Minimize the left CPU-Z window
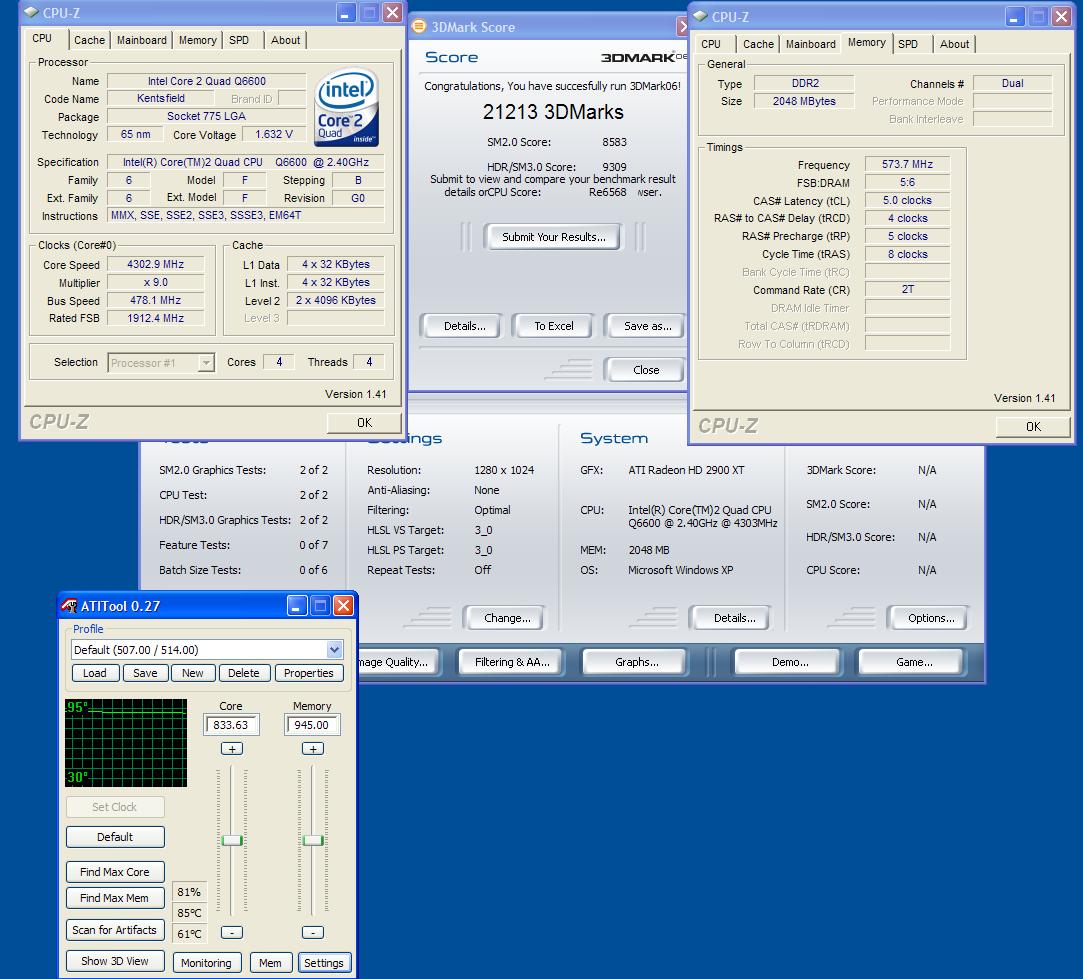Screen dimensions: 1083x979 coord(346,12)
